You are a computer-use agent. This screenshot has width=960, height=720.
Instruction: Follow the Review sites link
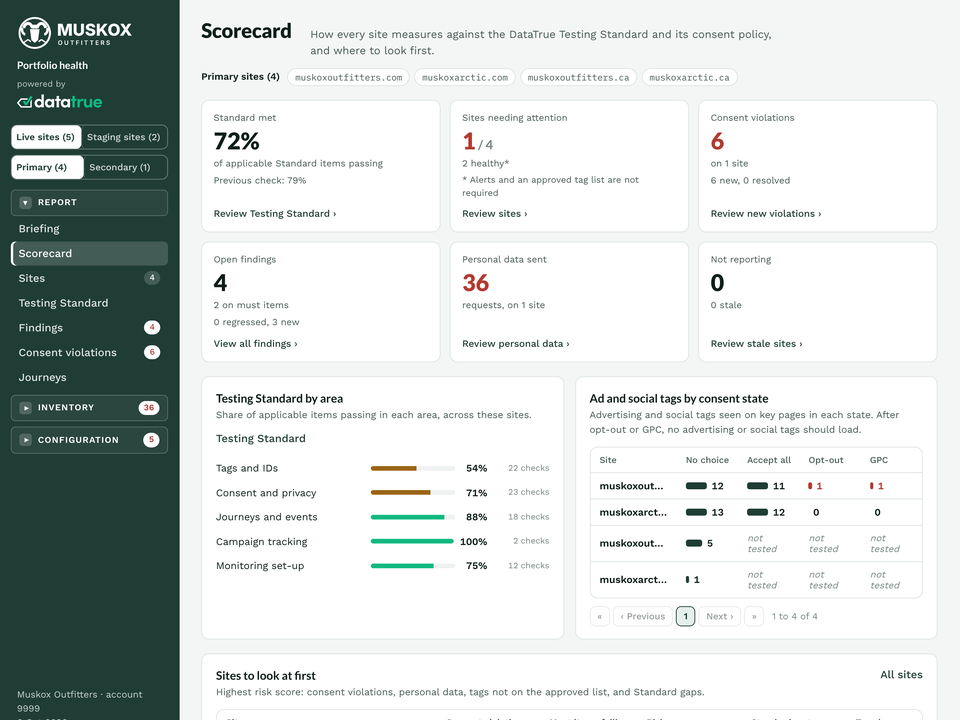click(495, 214)
